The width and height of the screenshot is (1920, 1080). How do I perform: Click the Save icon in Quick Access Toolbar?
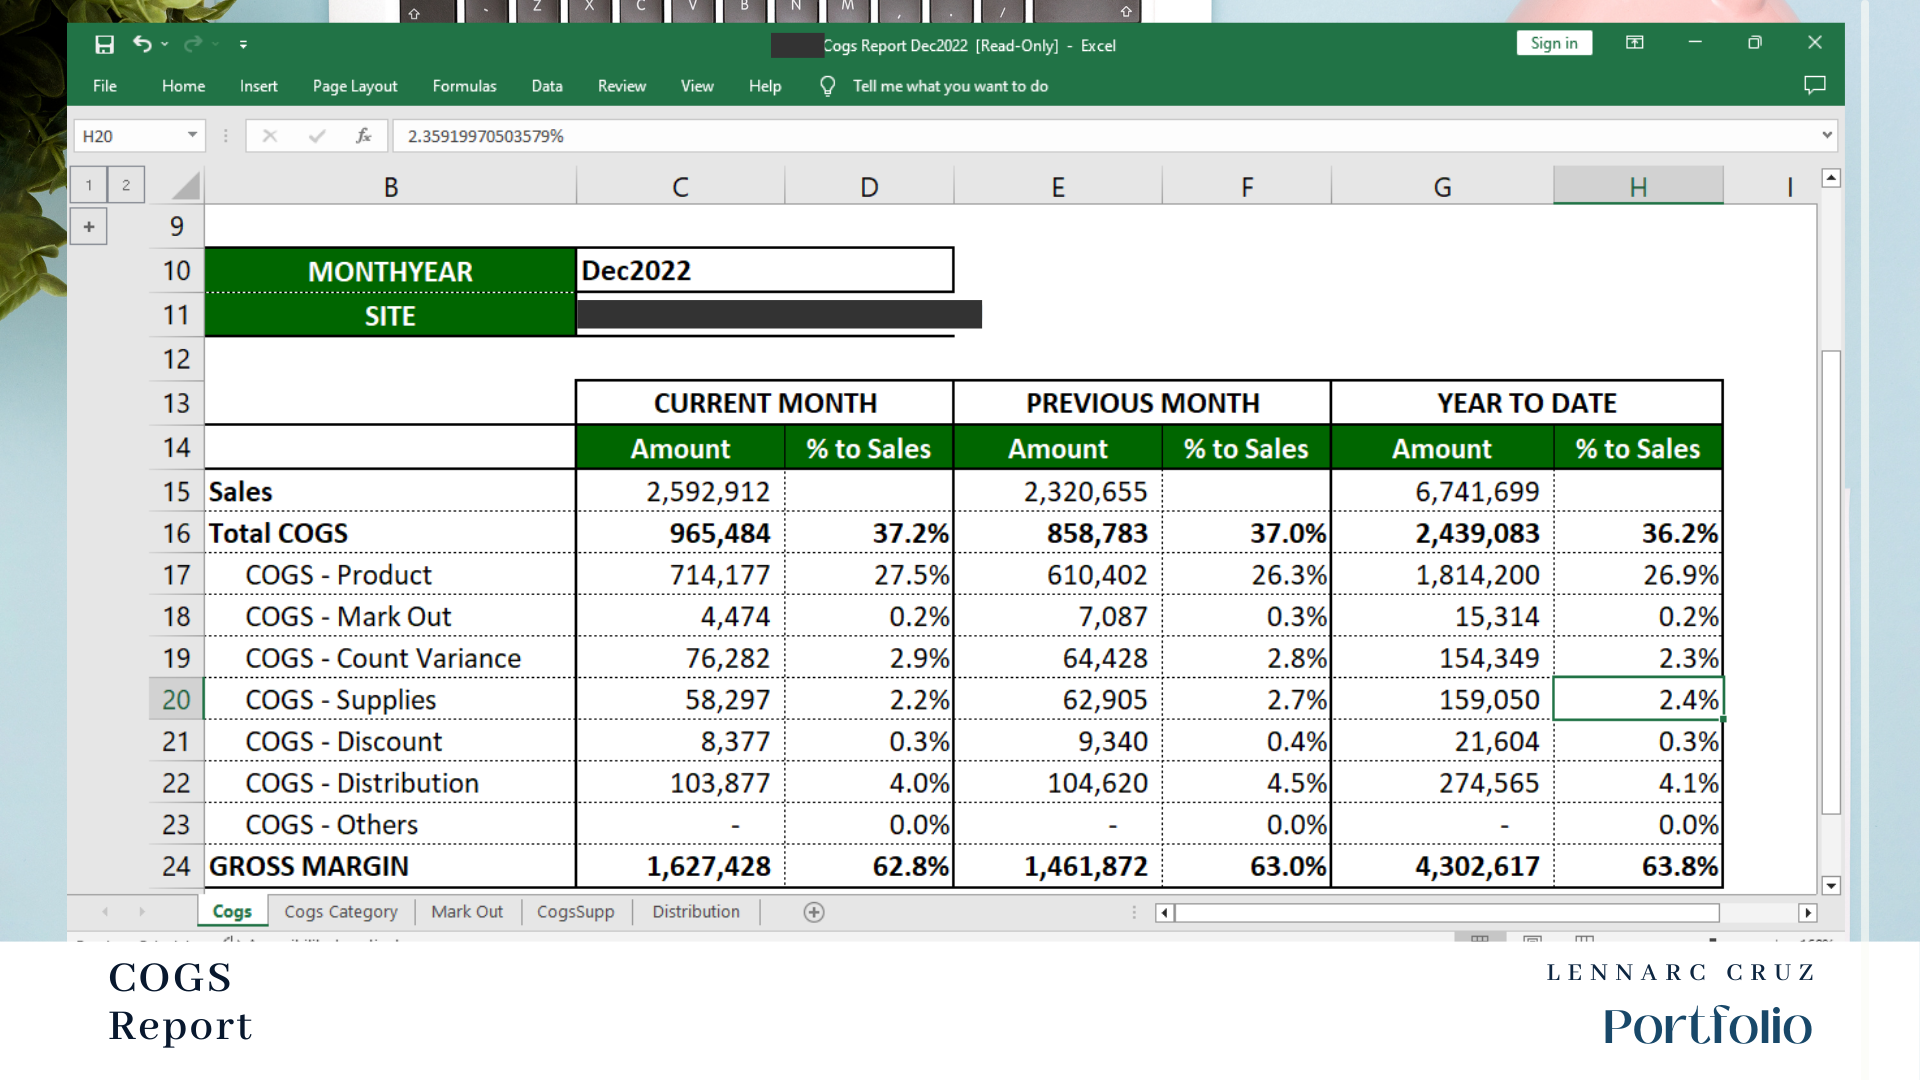pos(104,44)
